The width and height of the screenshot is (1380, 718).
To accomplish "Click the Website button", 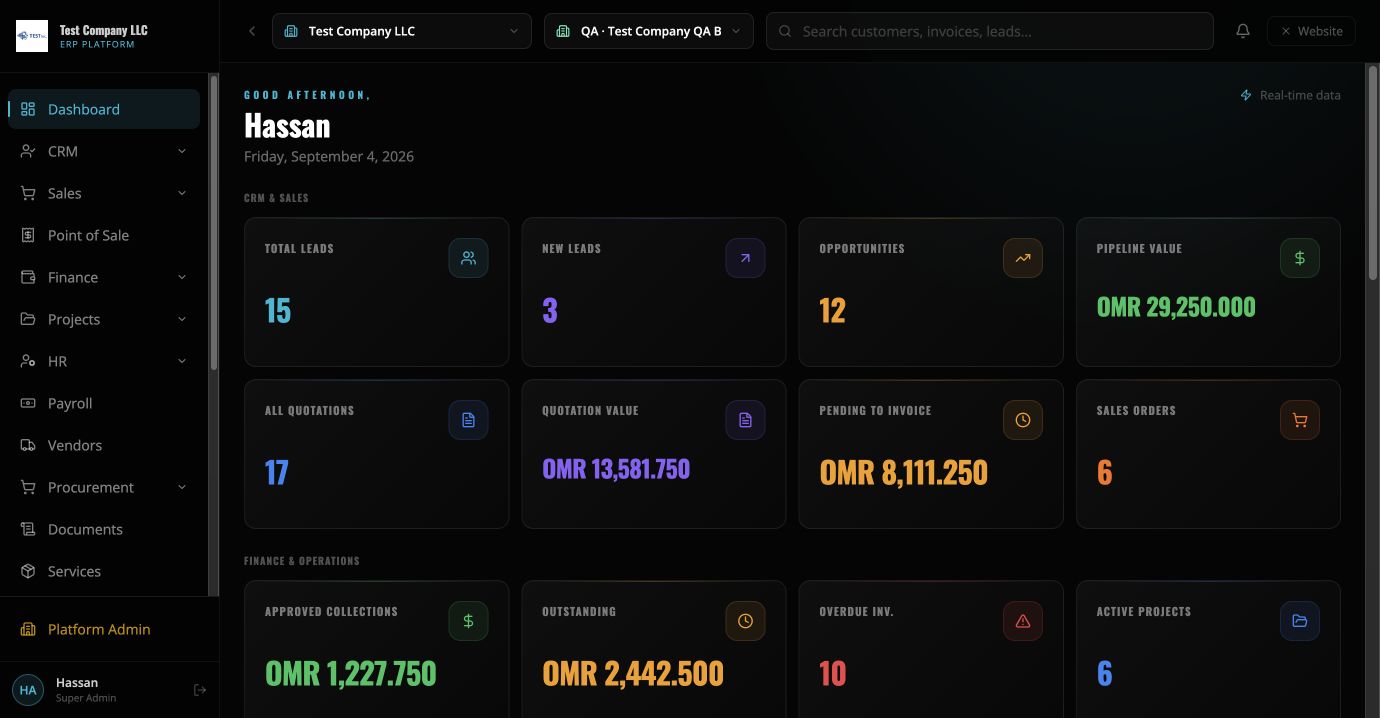I will [x=1311, y=31].
